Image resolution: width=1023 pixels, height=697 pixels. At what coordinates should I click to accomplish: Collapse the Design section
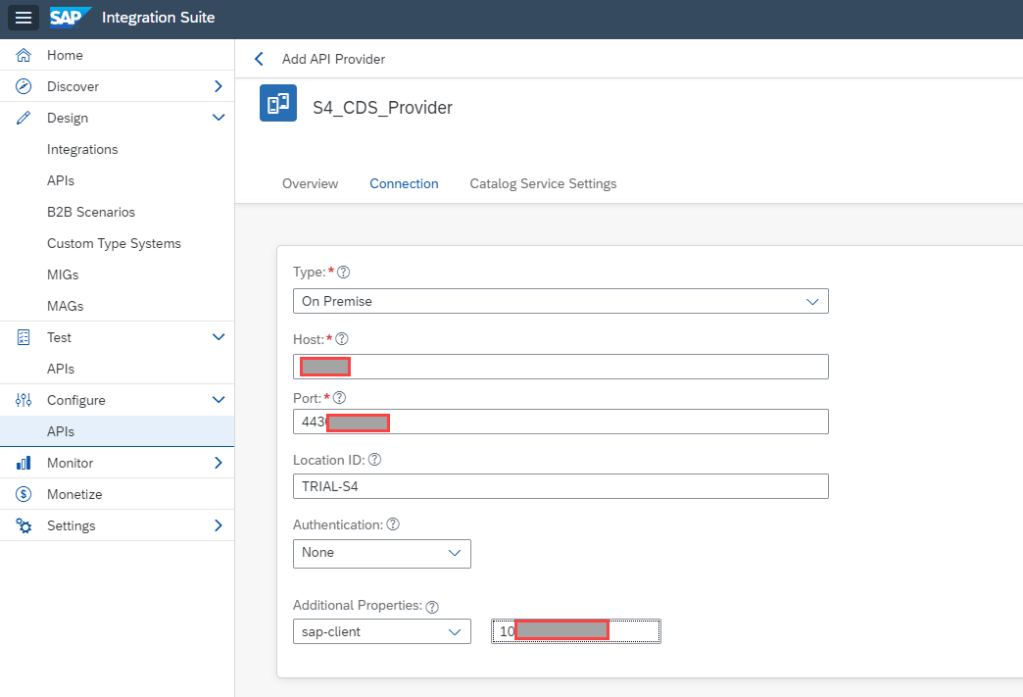click(218, 118)
